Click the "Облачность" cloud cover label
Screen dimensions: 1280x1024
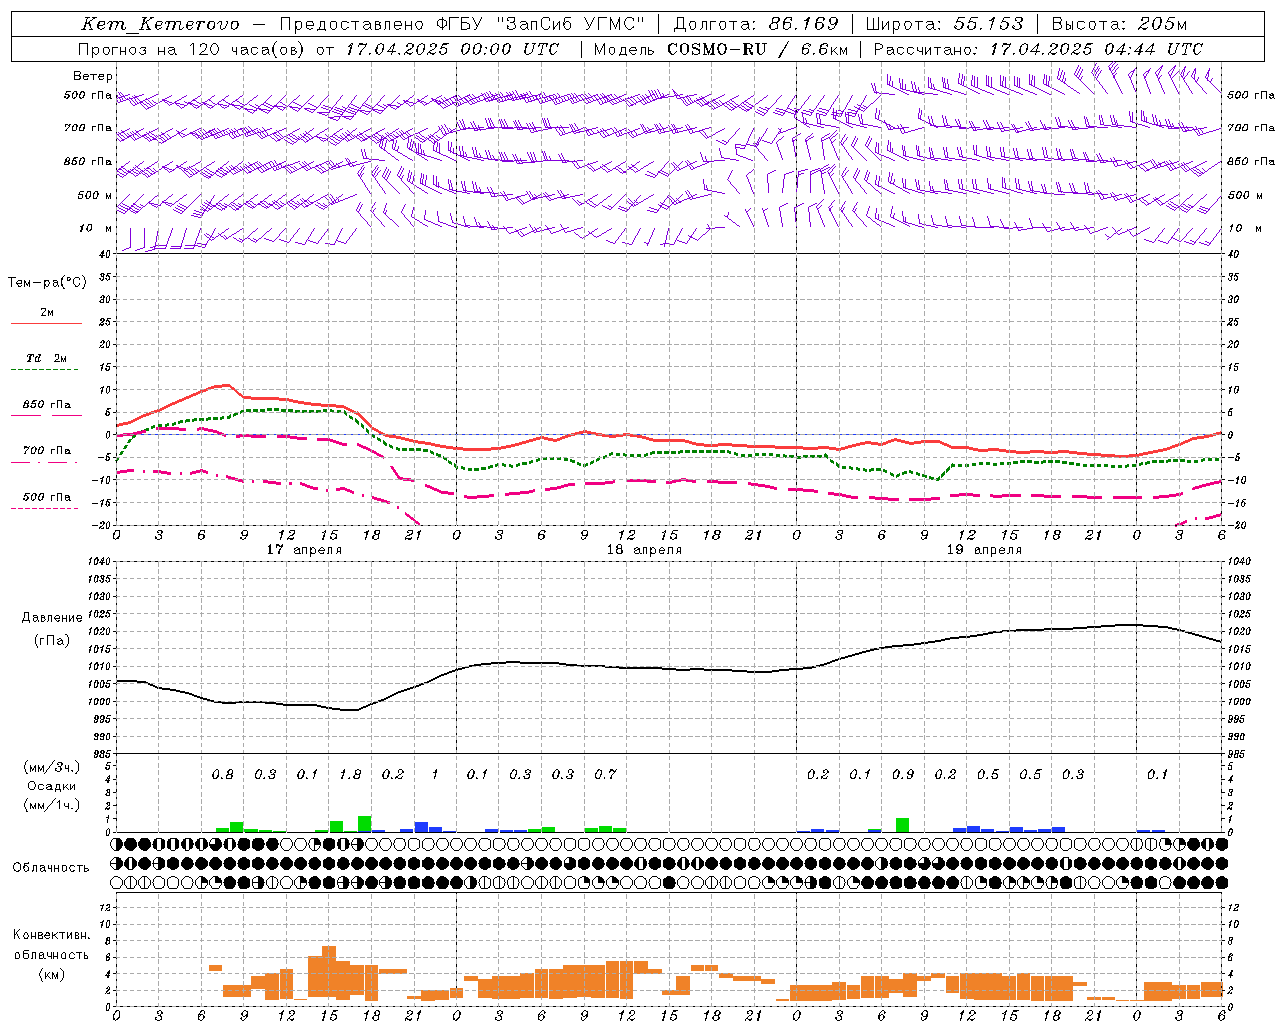point(51,867)
